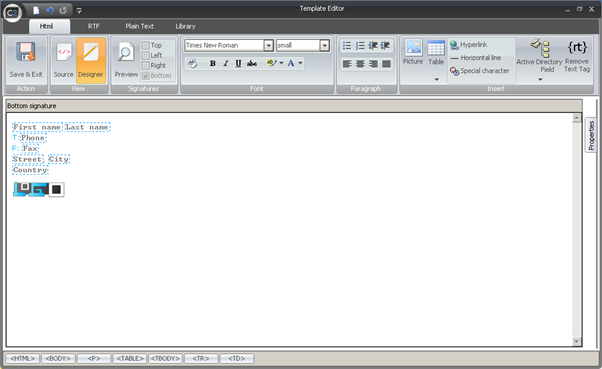
Task: Select the <TABLE> tag in path bar
Action: [130, 359]
